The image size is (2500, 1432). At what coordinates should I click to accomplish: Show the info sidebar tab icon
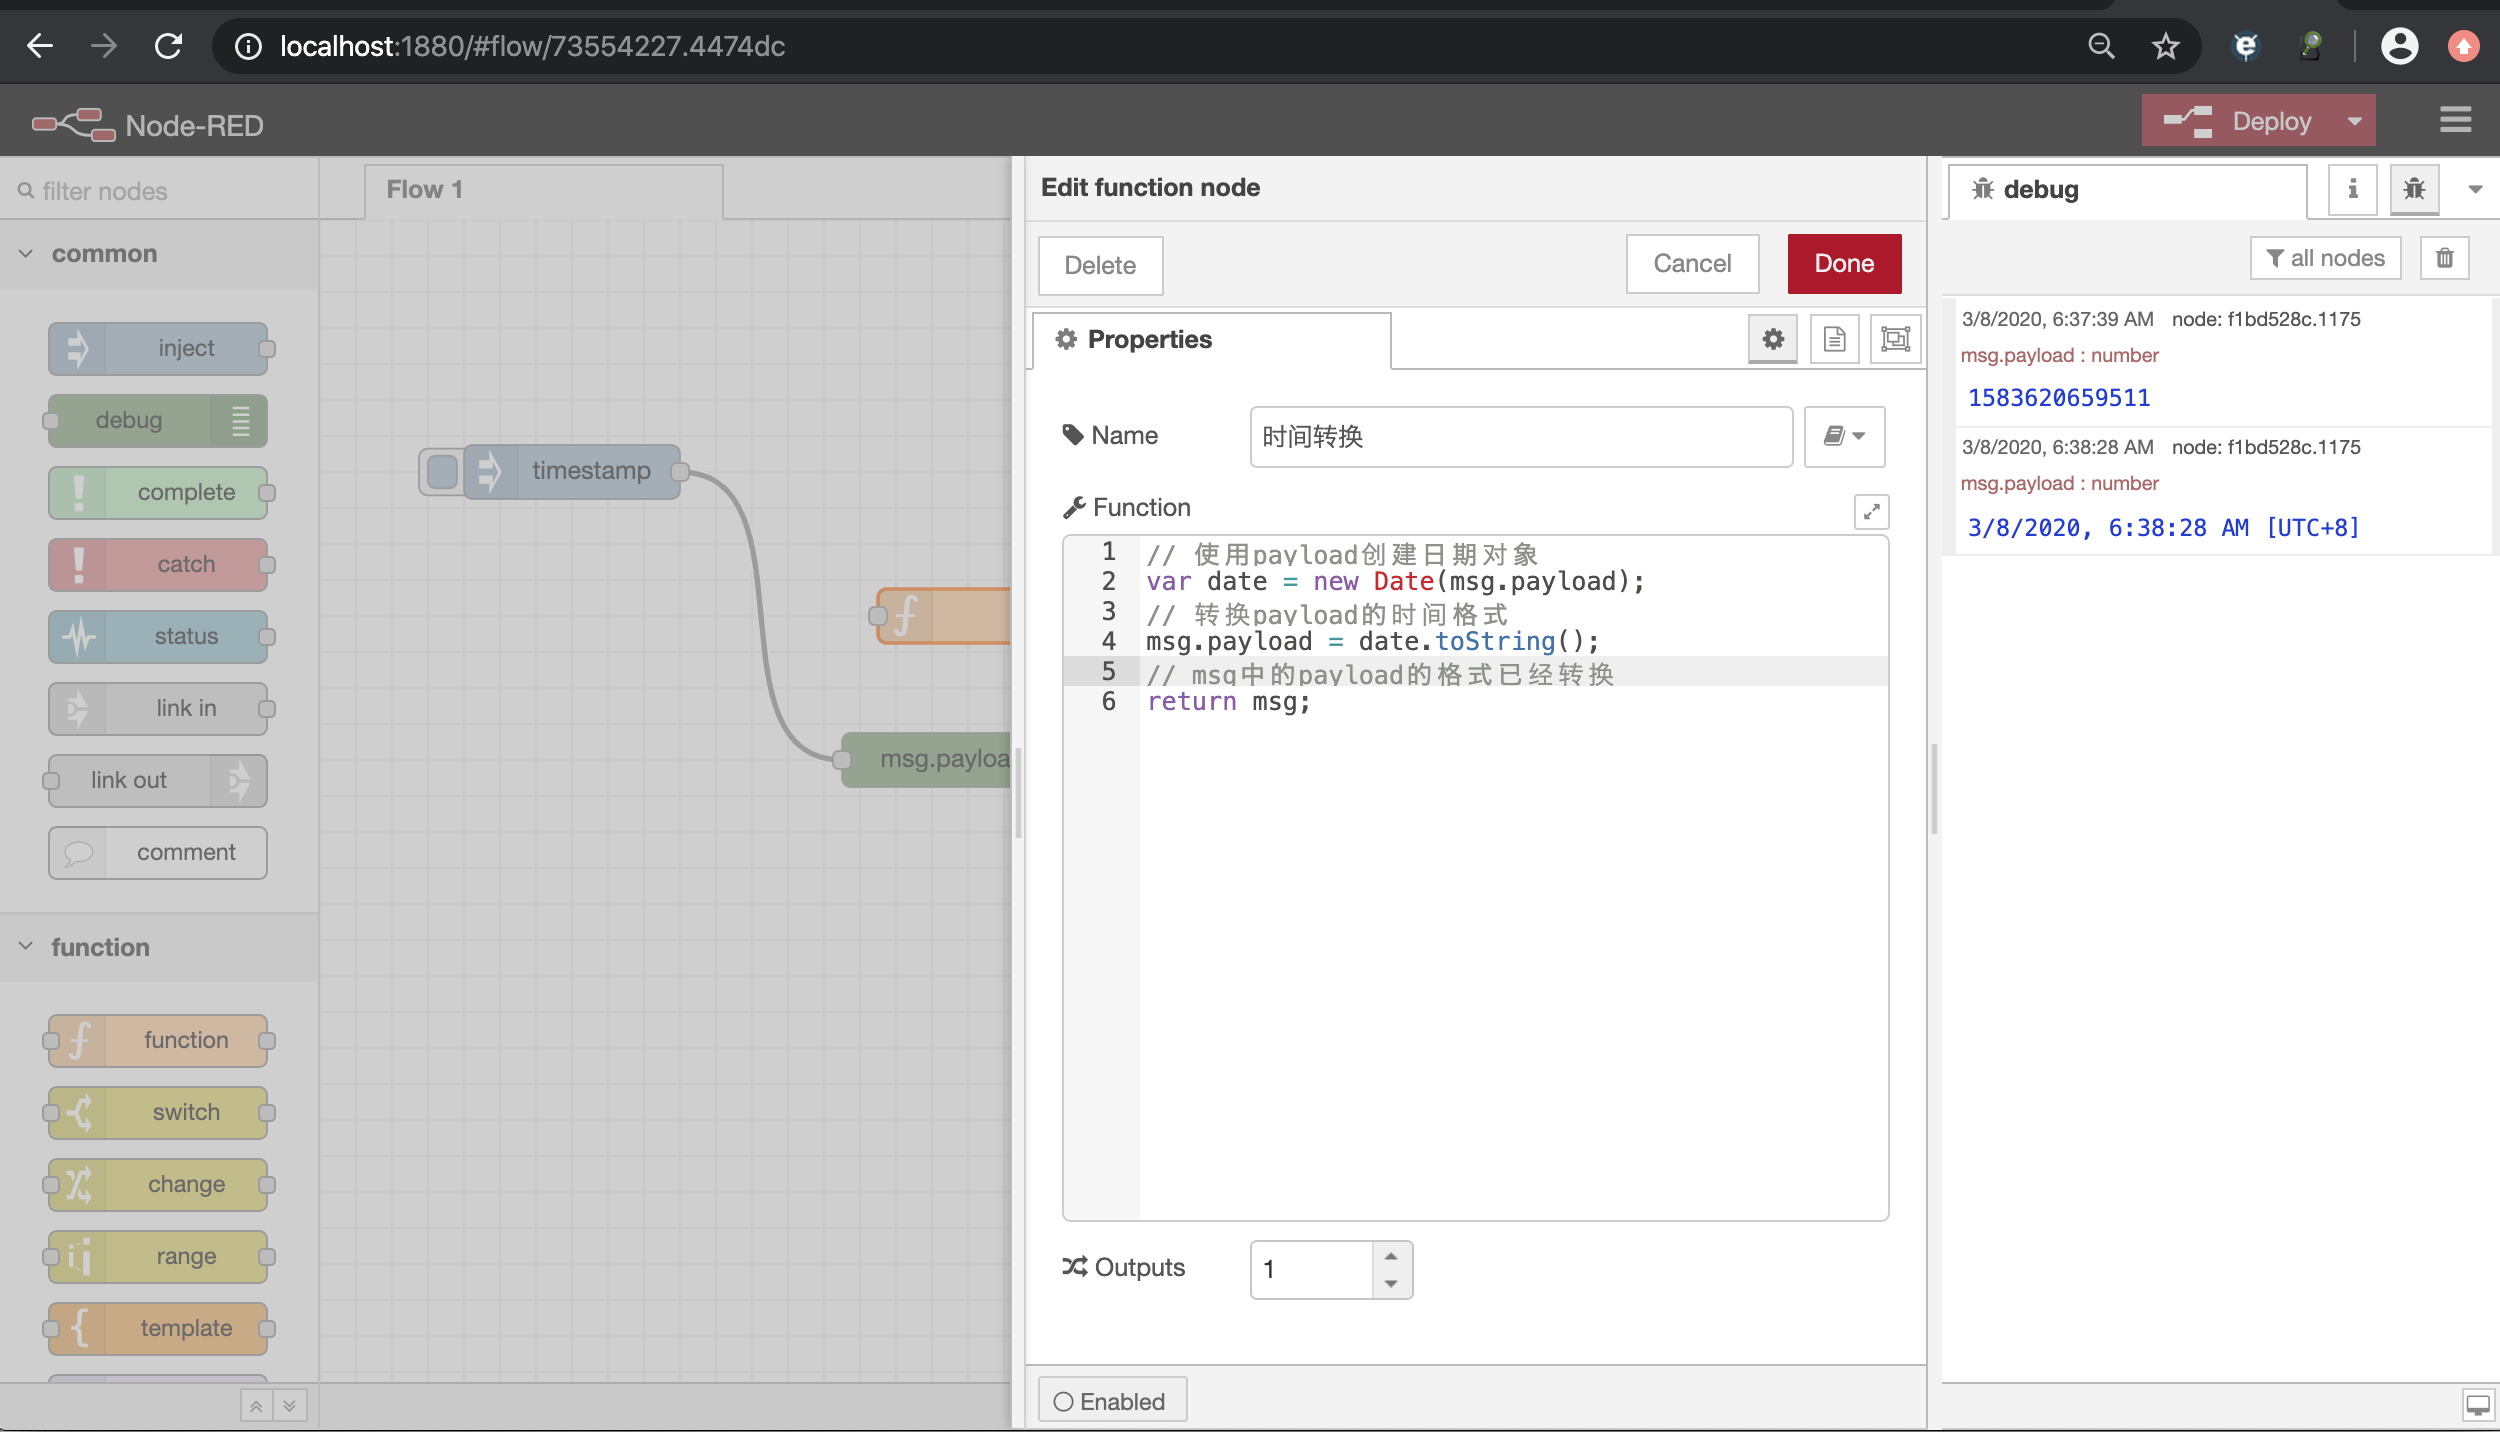(x=2352, y=189)
